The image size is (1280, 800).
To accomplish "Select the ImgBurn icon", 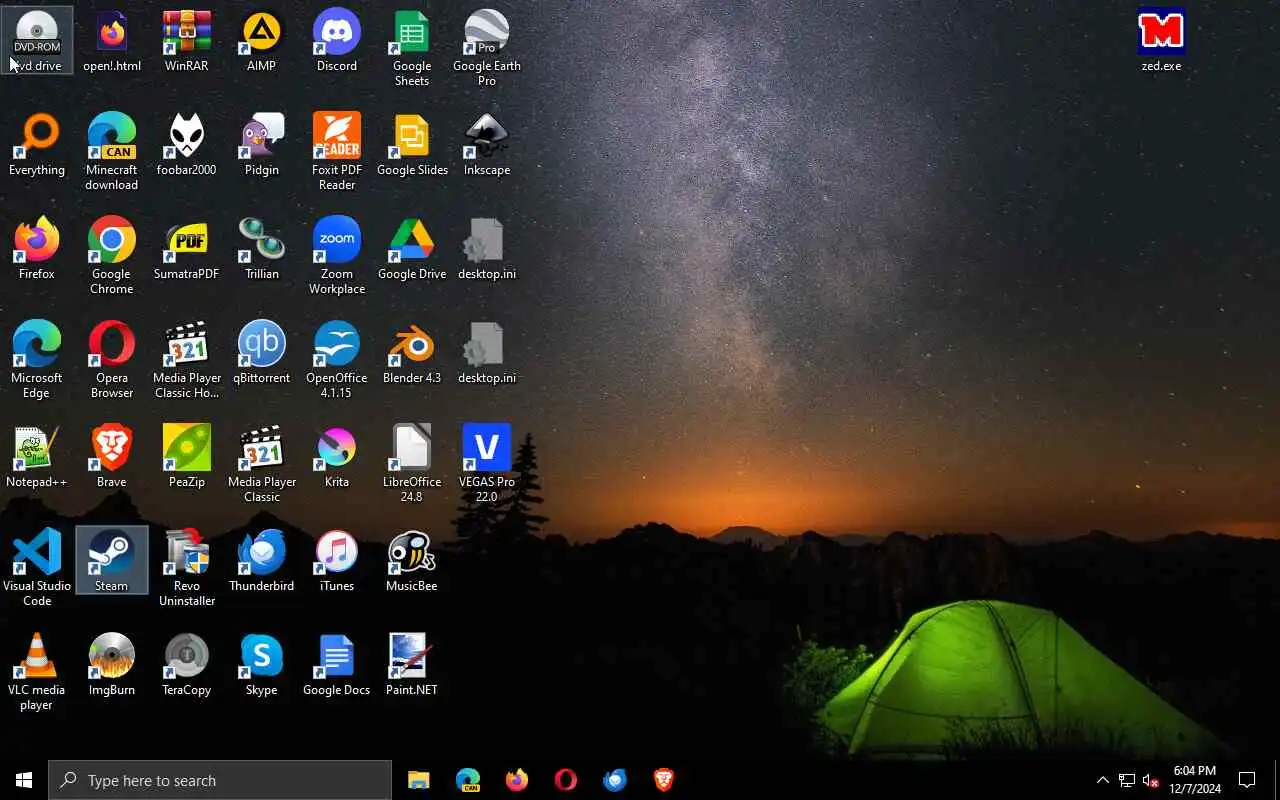I will click(112, 665).
